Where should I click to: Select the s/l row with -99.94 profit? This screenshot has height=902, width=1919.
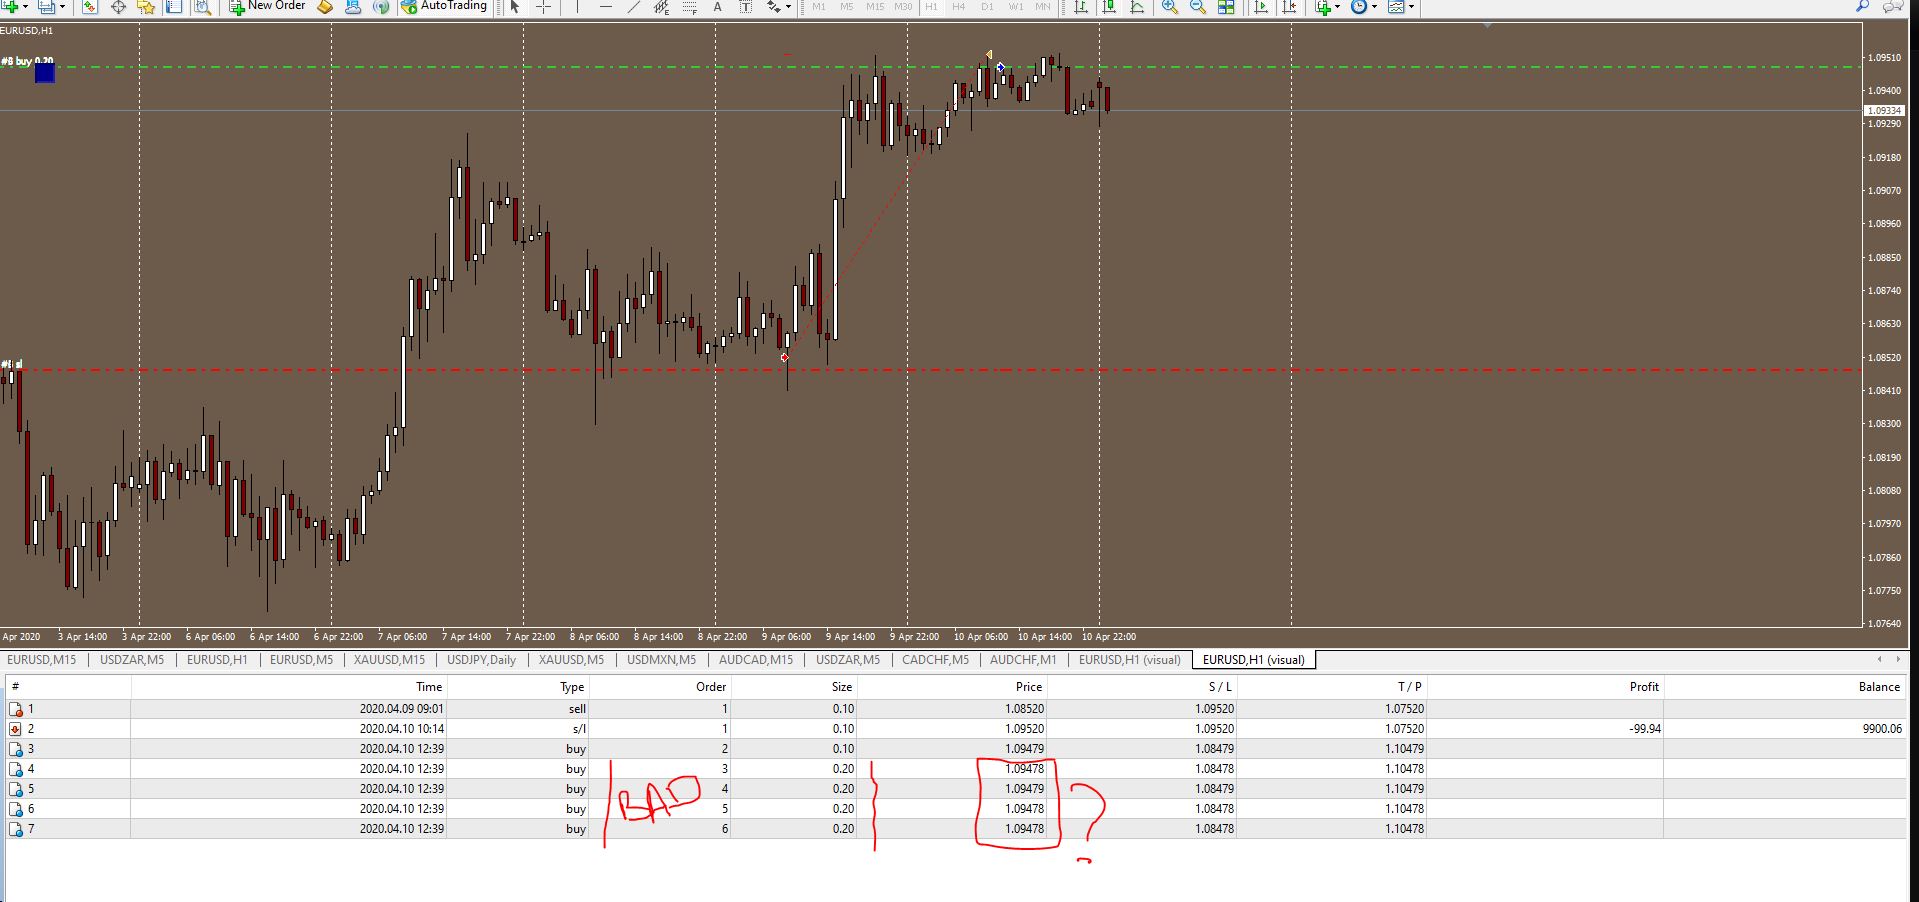pos(955,729)
